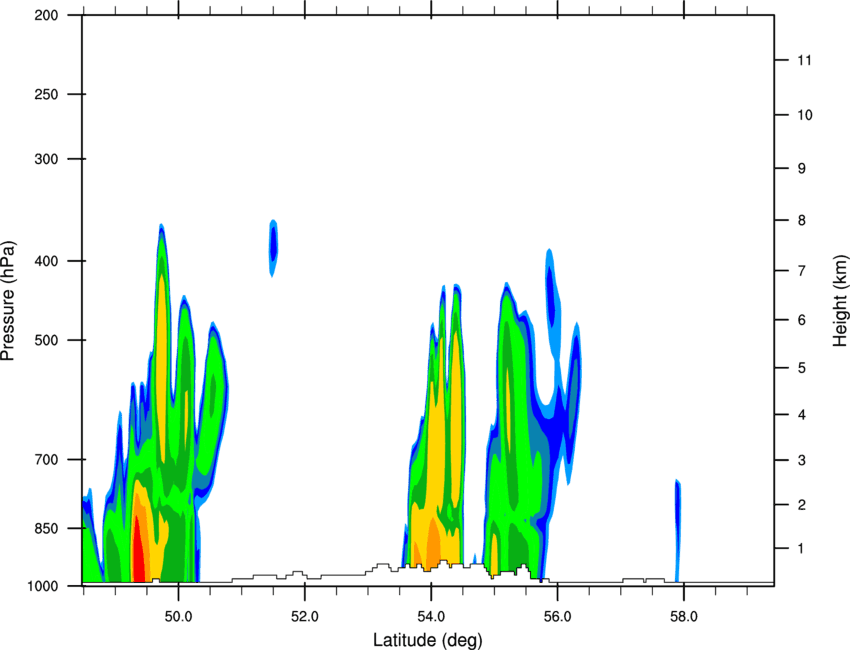
Task: Click the 9 km height label
Action: point(802,169)
